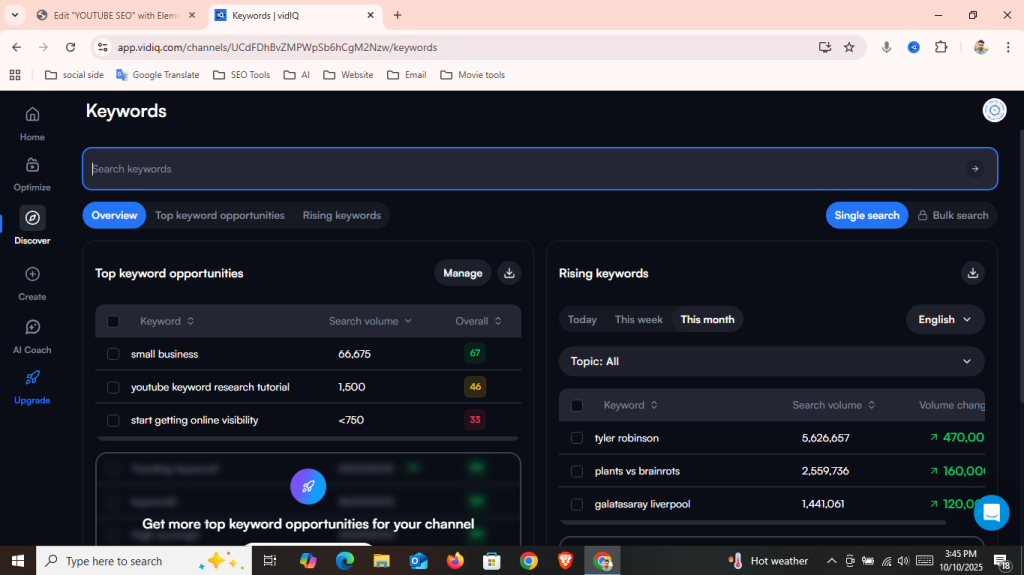The image size is (1024, 575).
Task: Click the Upgrade rocket icon
Action: coord(32,378)
